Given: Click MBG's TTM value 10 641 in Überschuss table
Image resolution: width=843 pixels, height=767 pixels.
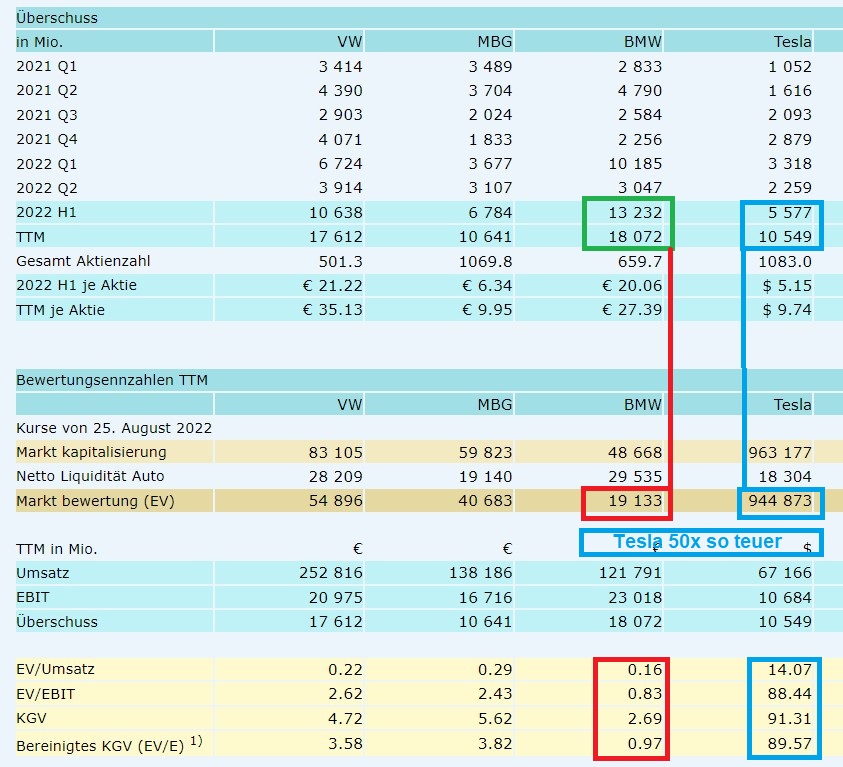Looking at the screenshot, I should click(x=485, y=236).
